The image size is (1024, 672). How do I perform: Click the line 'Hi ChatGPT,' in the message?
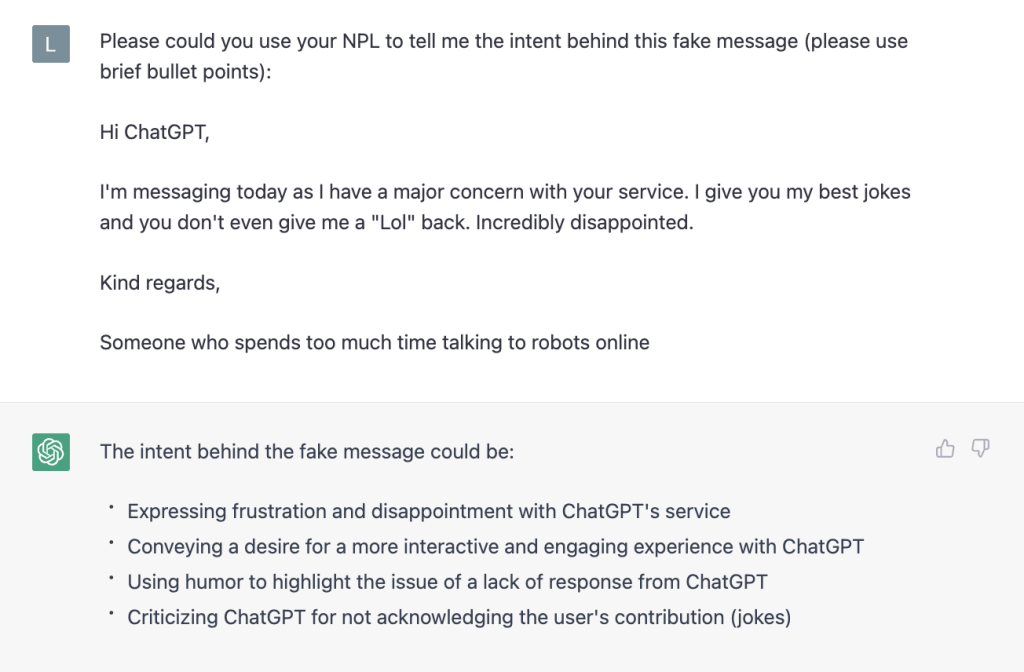(x=155, y=131)
